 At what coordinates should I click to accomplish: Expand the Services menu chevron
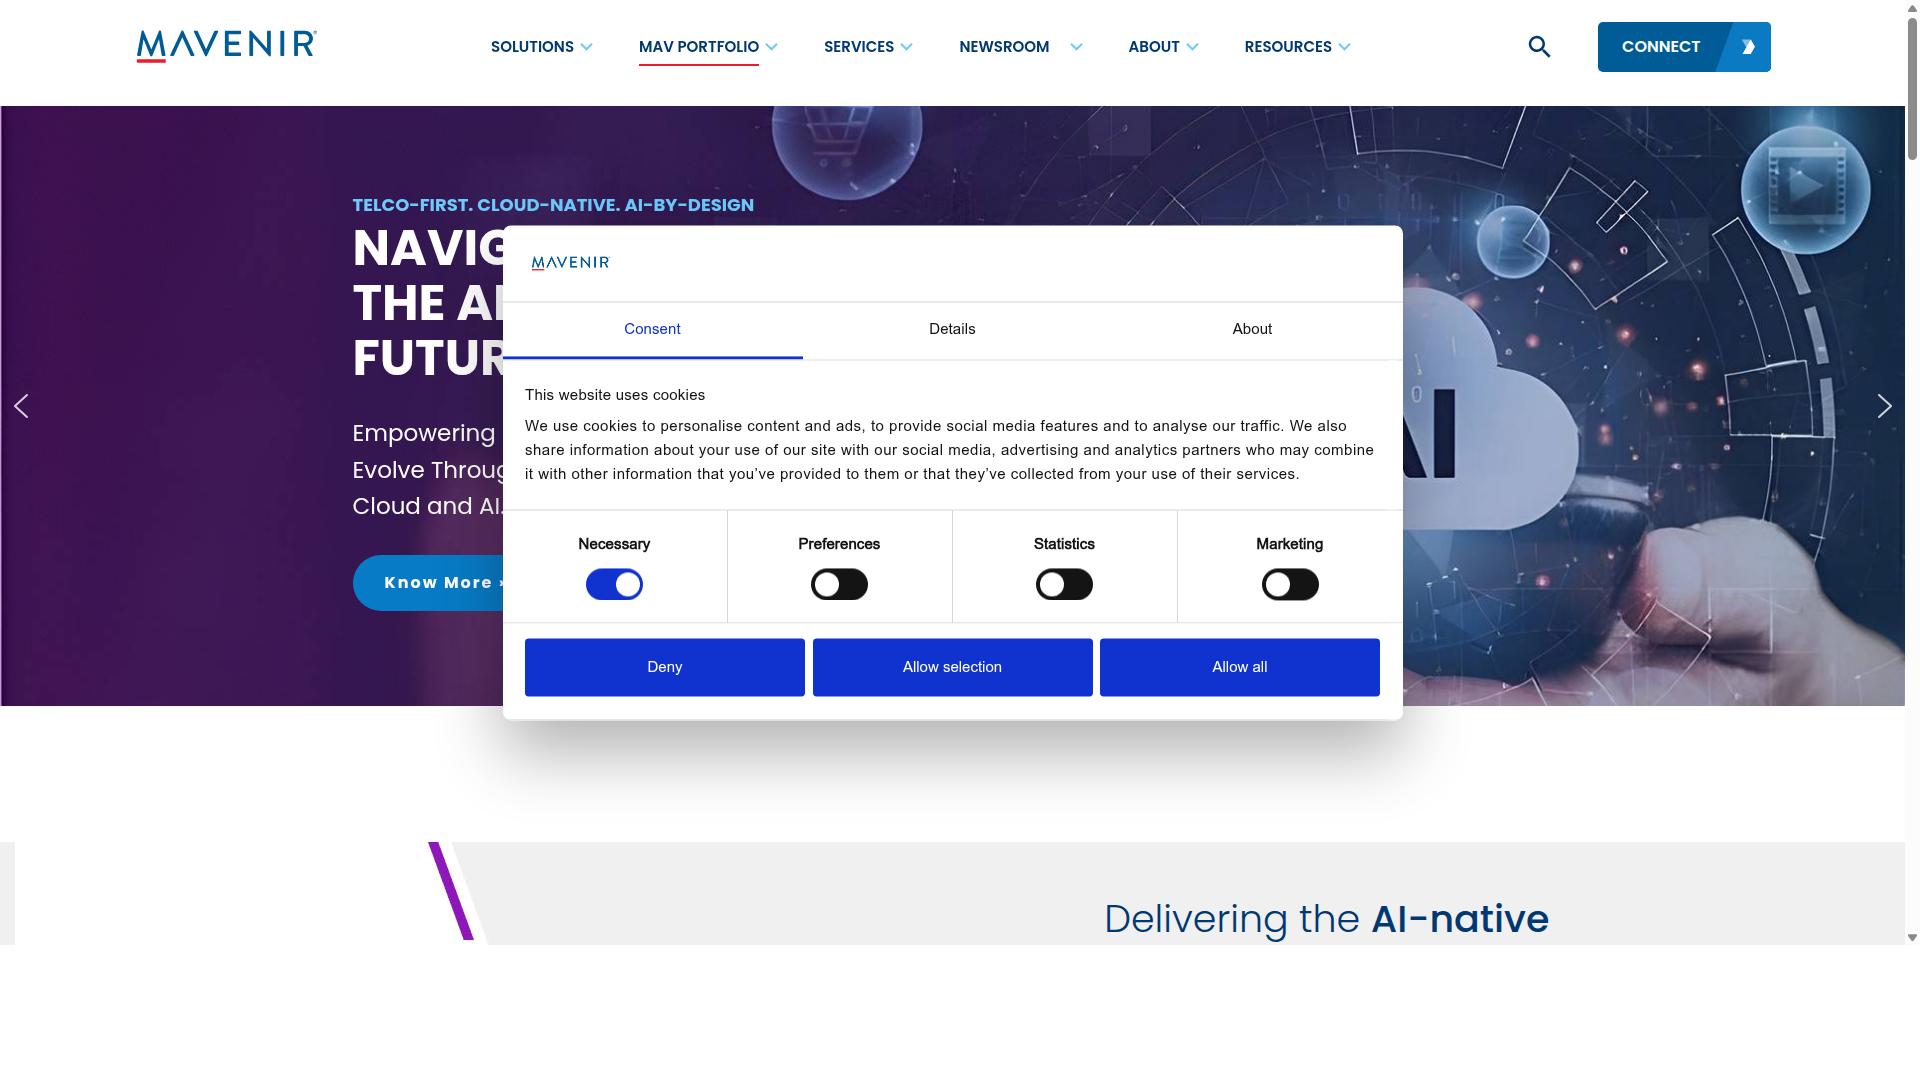tap(906, 47)
